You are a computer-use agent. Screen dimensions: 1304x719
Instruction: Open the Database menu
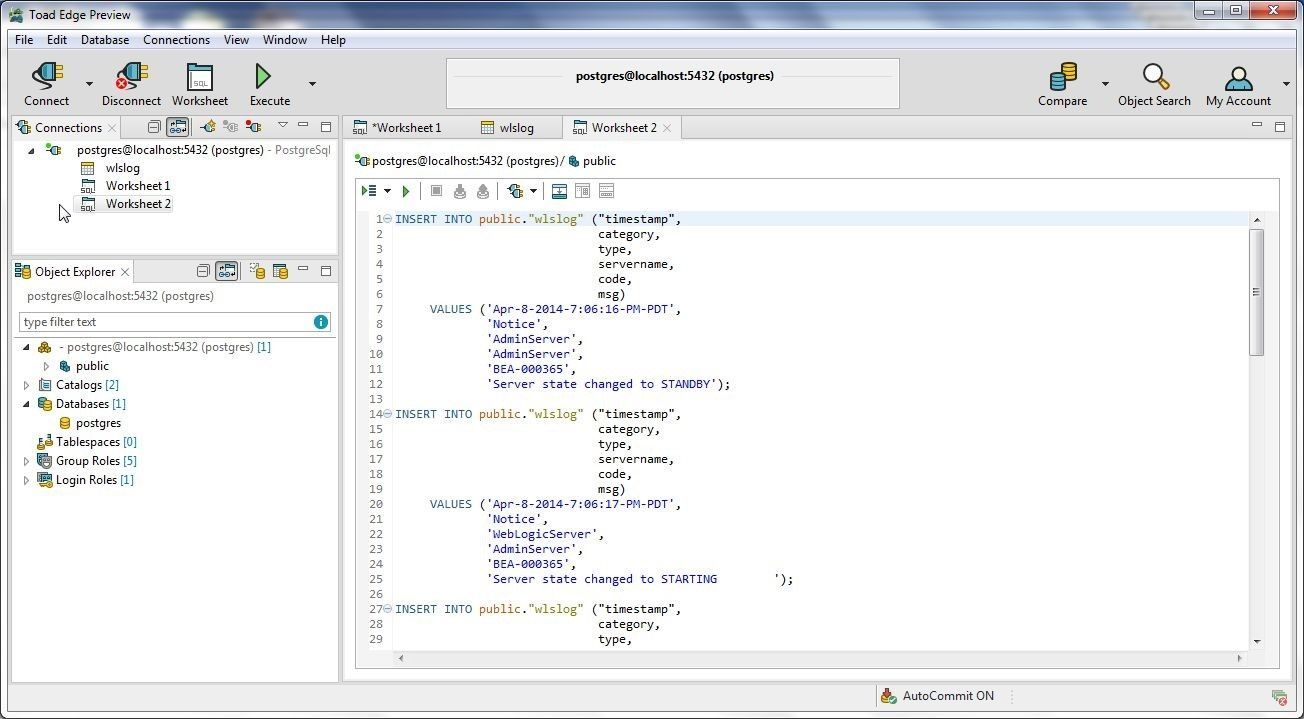click(105, 40)
